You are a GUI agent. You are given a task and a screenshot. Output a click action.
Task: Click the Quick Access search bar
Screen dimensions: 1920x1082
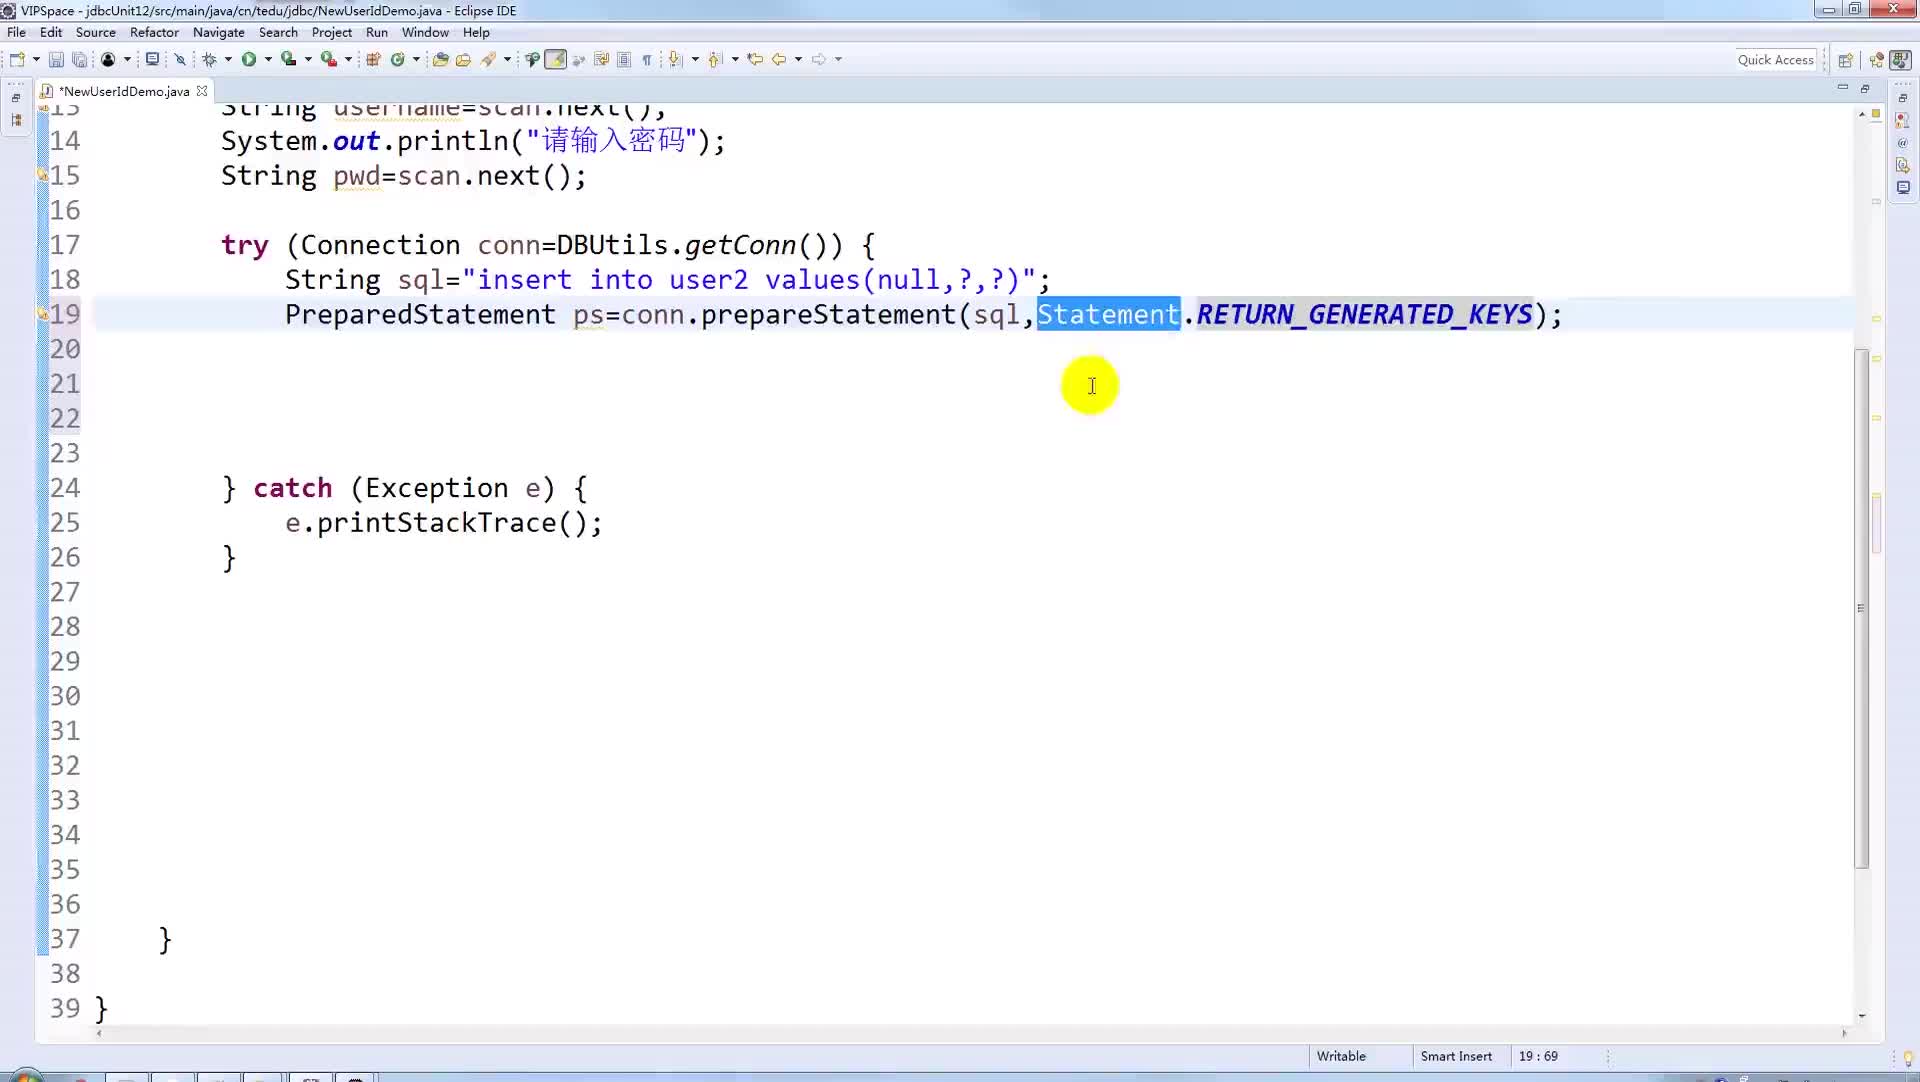(x=1775, y=58)
